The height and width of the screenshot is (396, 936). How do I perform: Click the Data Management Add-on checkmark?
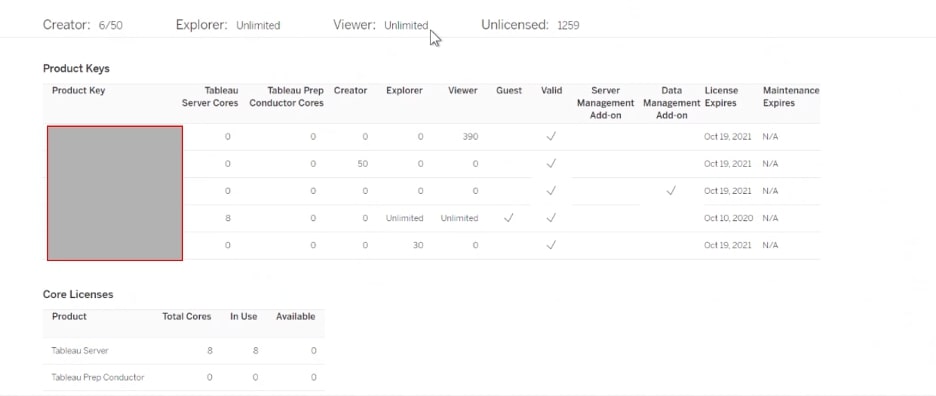click(x=671, y=191)
